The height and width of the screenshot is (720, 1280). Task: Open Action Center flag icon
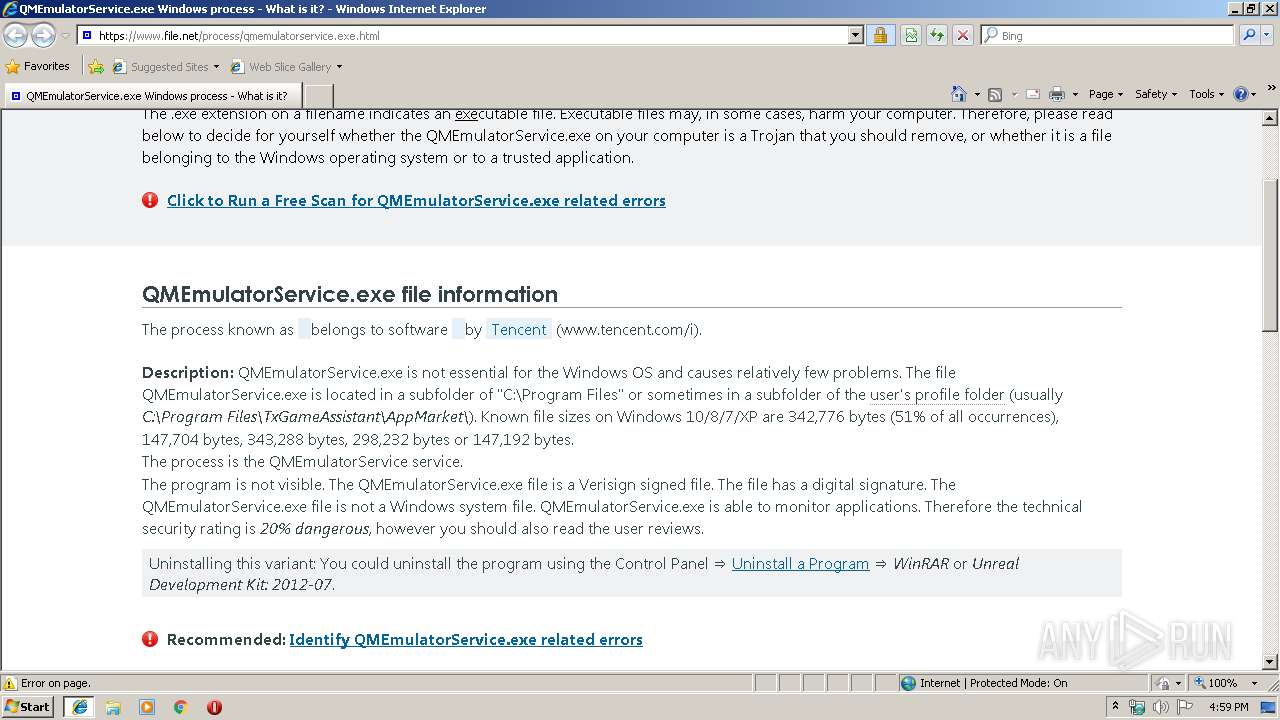[1184, 707]
